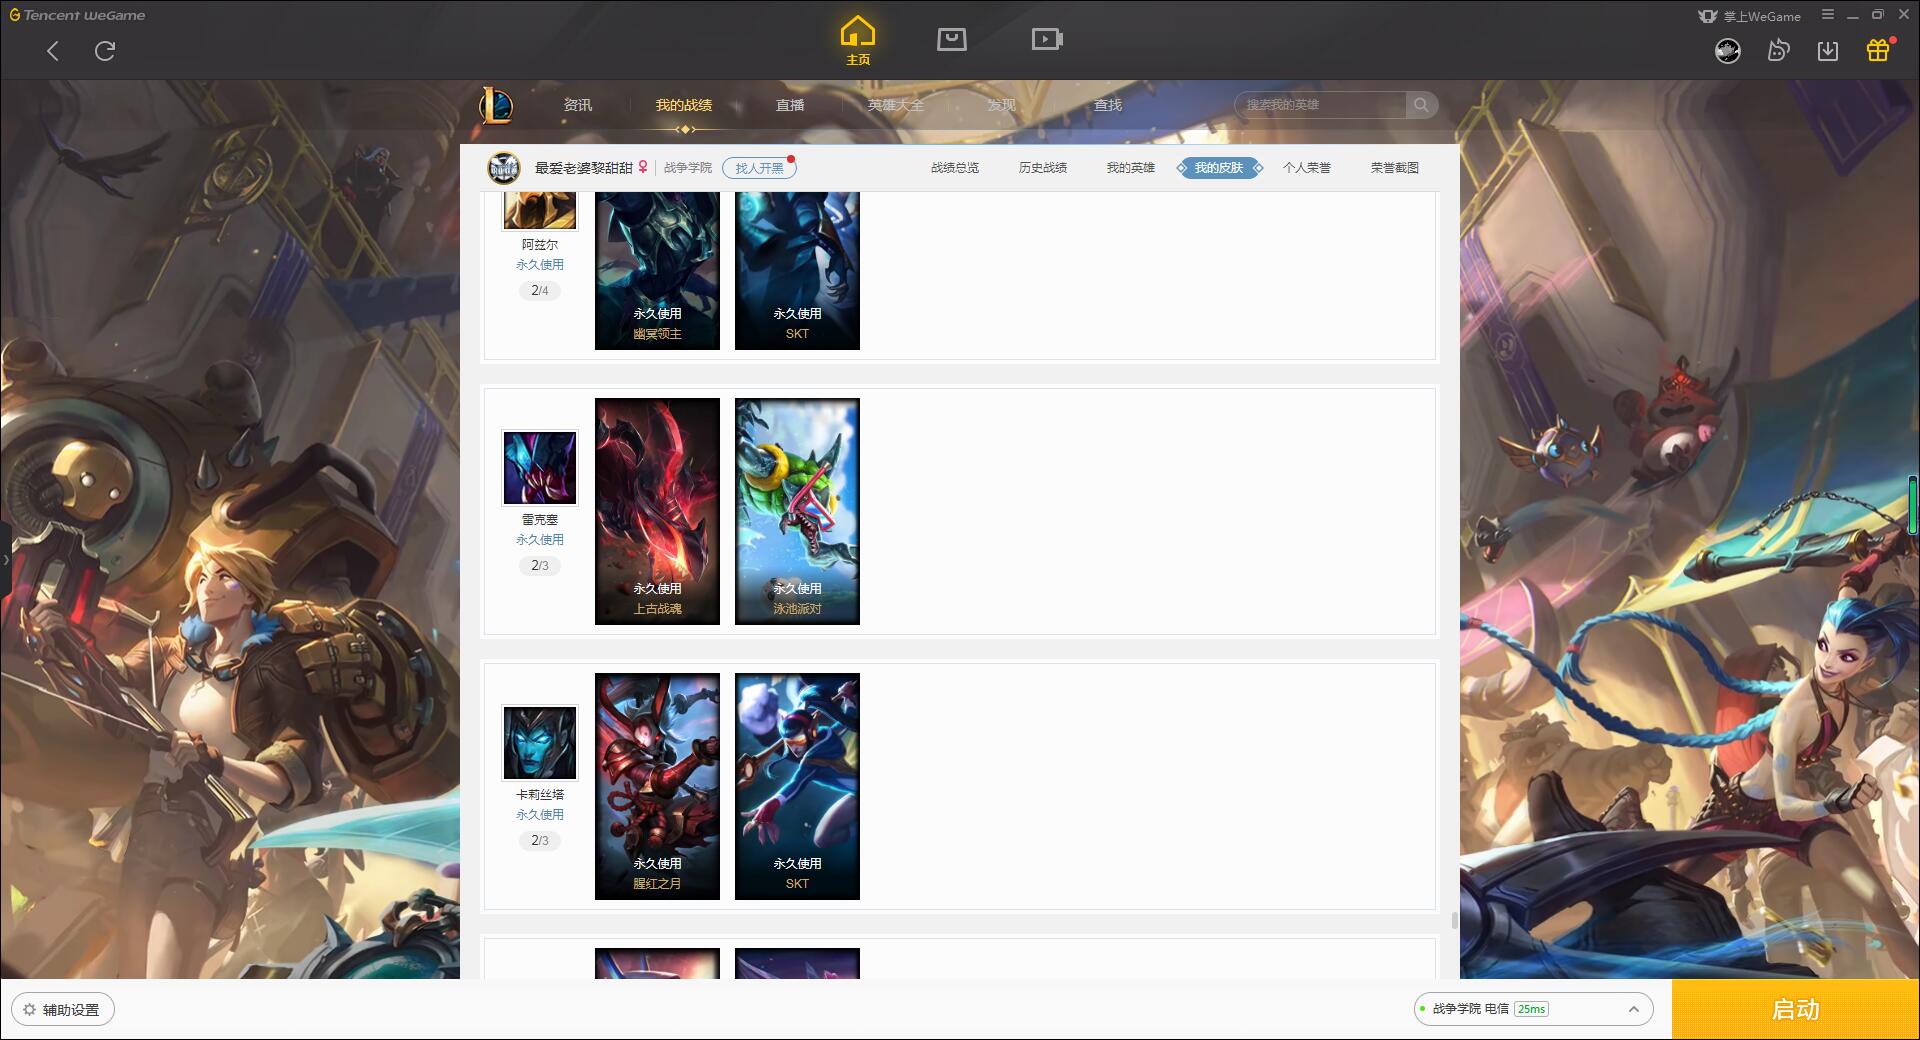Expand the left edge sidebar handle
This screenshot has height=1040, width=1920.
tap(5, 560)
